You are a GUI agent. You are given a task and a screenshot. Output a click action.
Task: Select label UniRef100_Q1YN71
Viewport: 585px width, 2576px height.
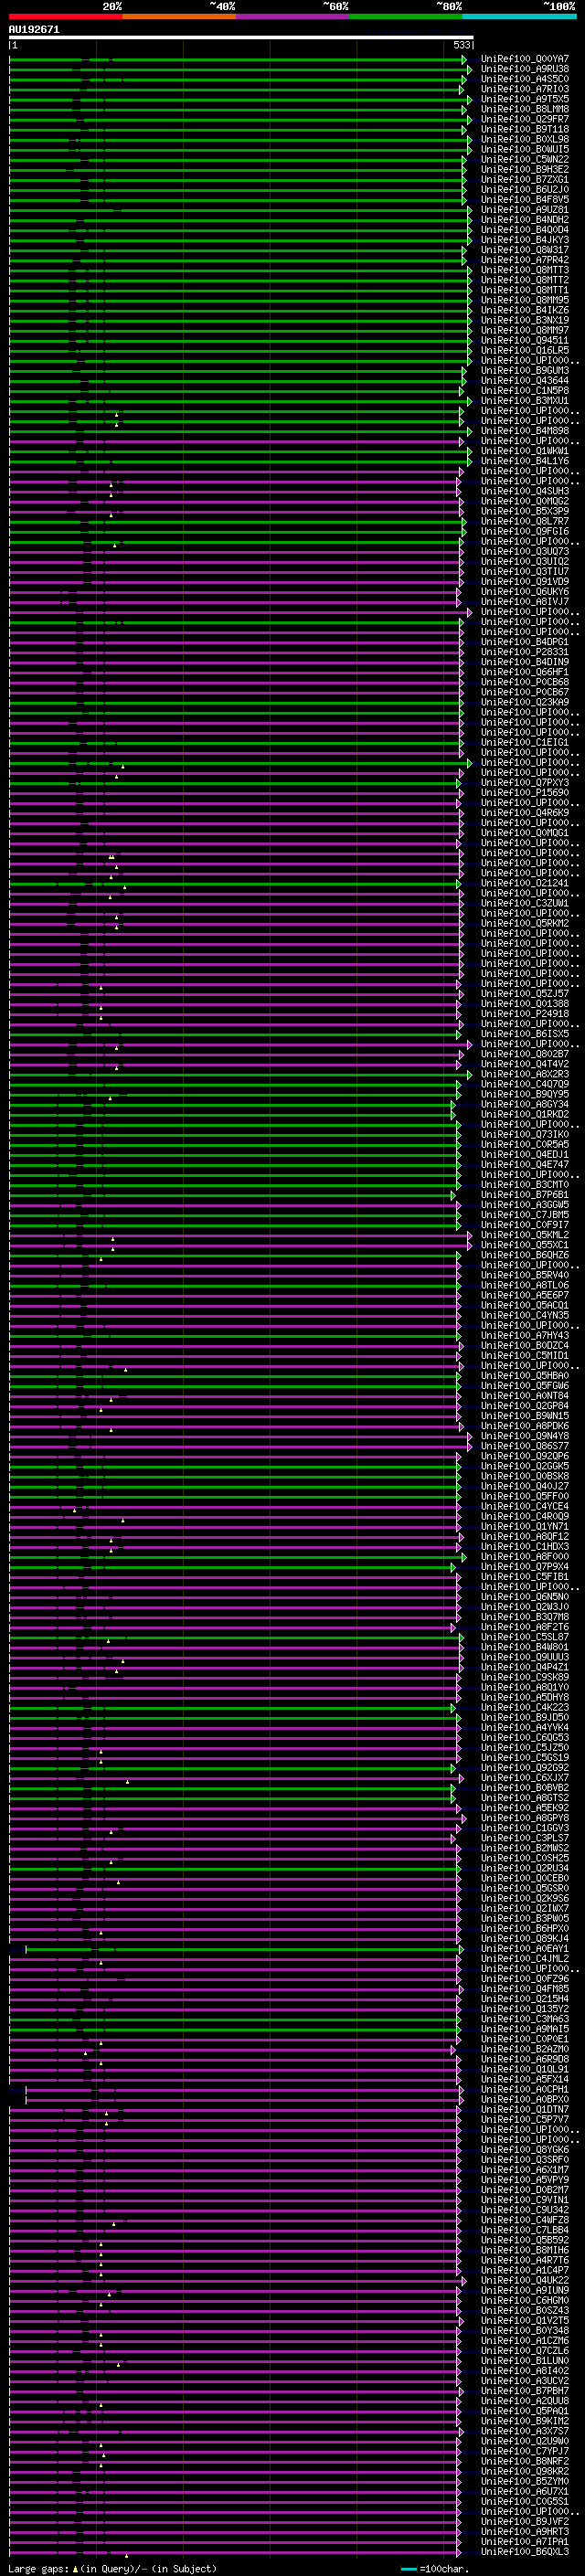coord(525,1527)
